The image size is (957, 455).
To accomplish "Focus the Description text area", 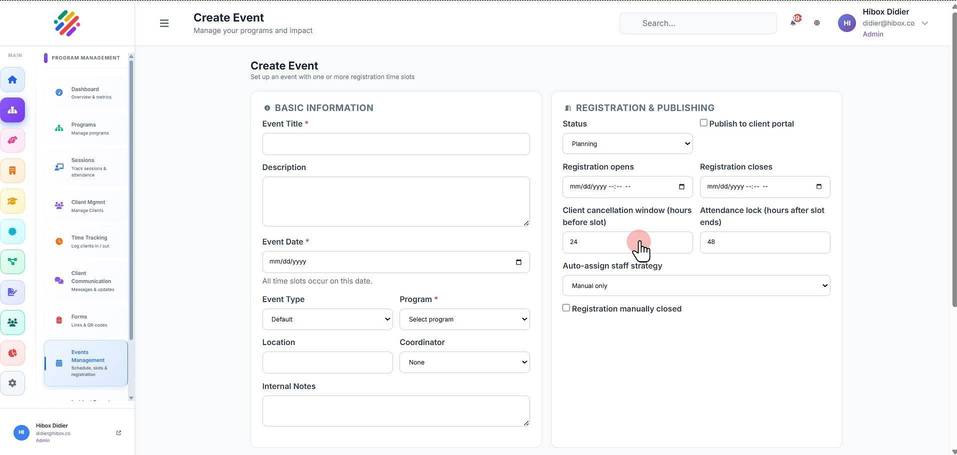I will [x=396, y=202].
